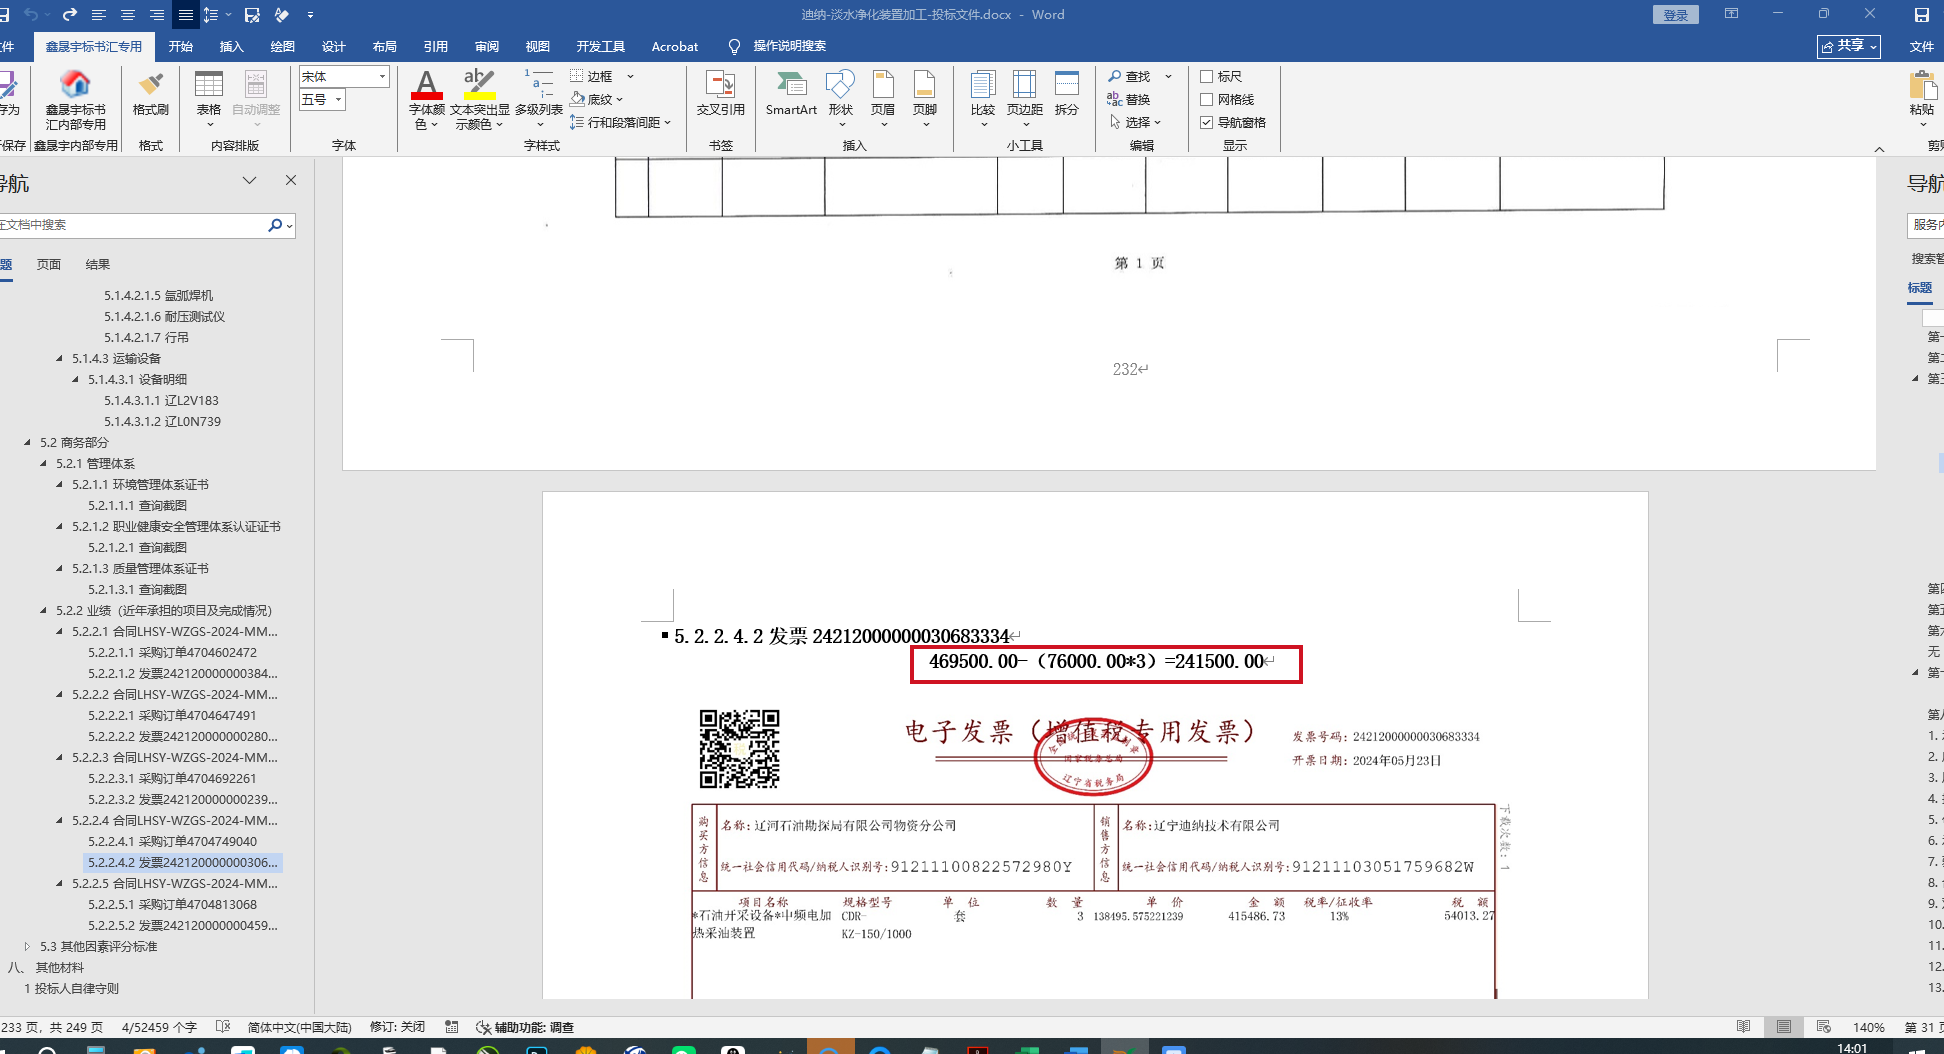Image resolution: width=1944 pixels, height=1054 pixels.
Task: Open 辅助功能: 调查 in the status bar
Action: (x=525, y=1027)
